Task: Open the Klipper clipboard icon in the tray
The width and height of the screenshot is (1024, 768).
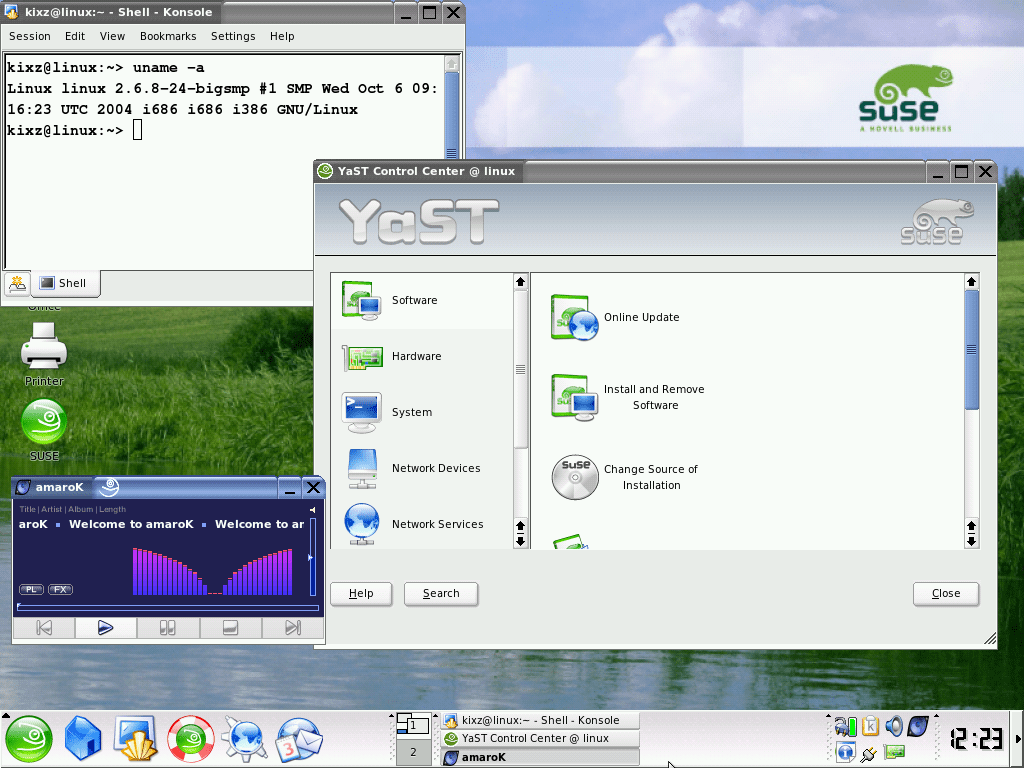Action: (870, 726)
